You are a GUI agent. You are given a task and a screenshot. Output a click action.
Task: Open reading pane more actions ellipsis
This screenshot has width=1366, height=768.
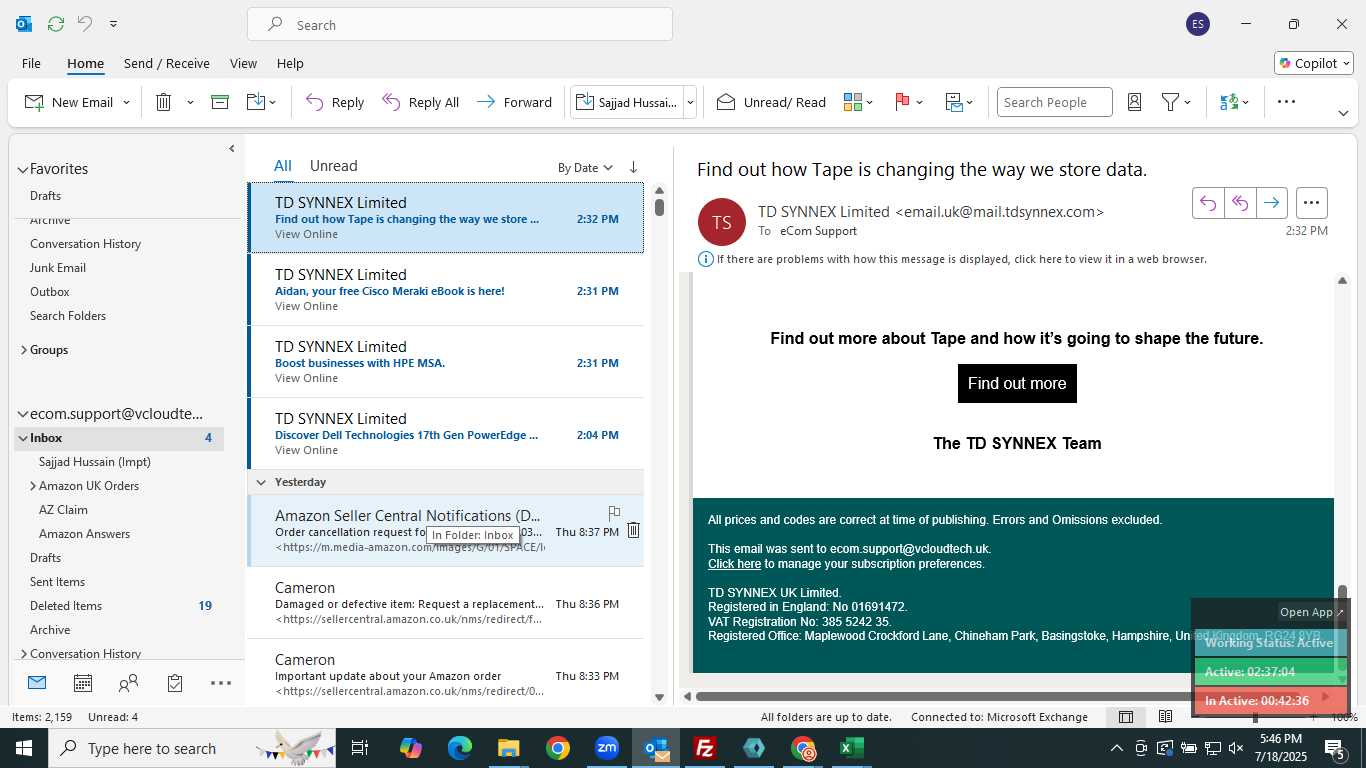click(1312, 203)
